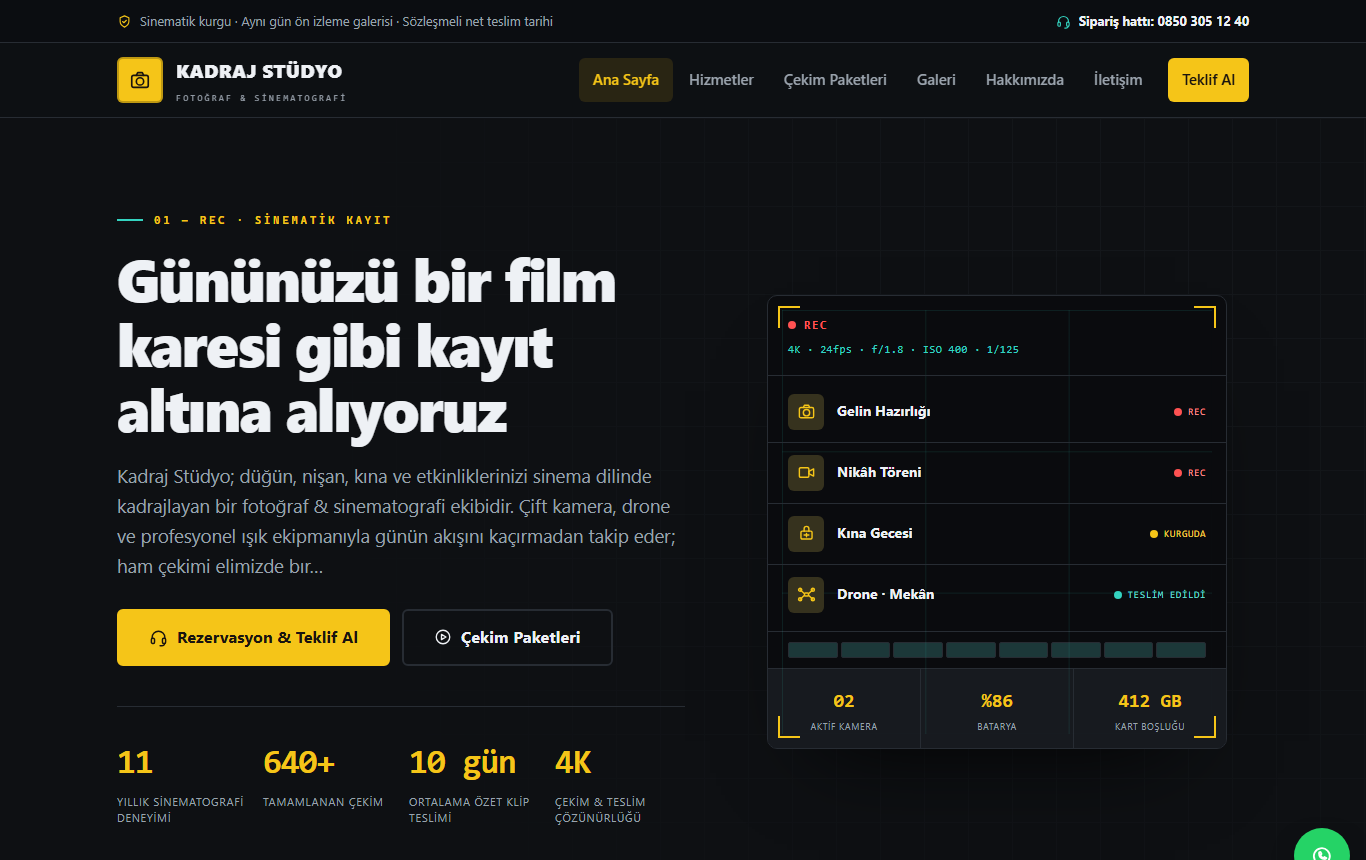Click the red REC dot indicator at panel top
This screenshot has height=860, width=1366.
pos(792,325)
